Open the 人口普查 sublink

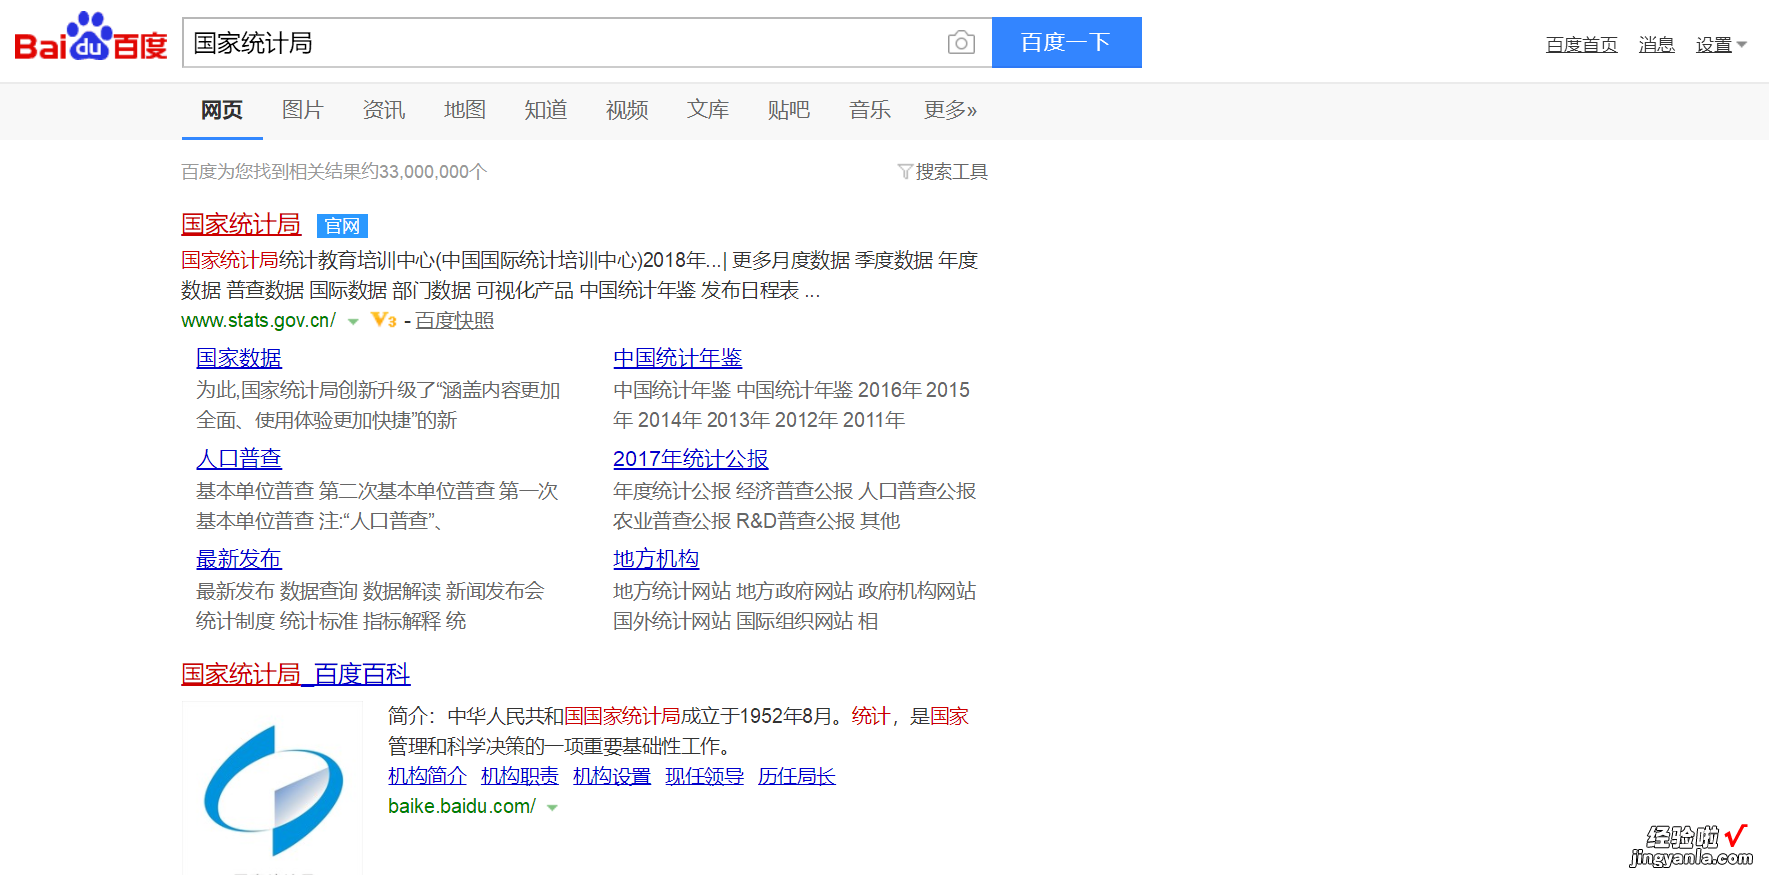(x=239, y=459)
